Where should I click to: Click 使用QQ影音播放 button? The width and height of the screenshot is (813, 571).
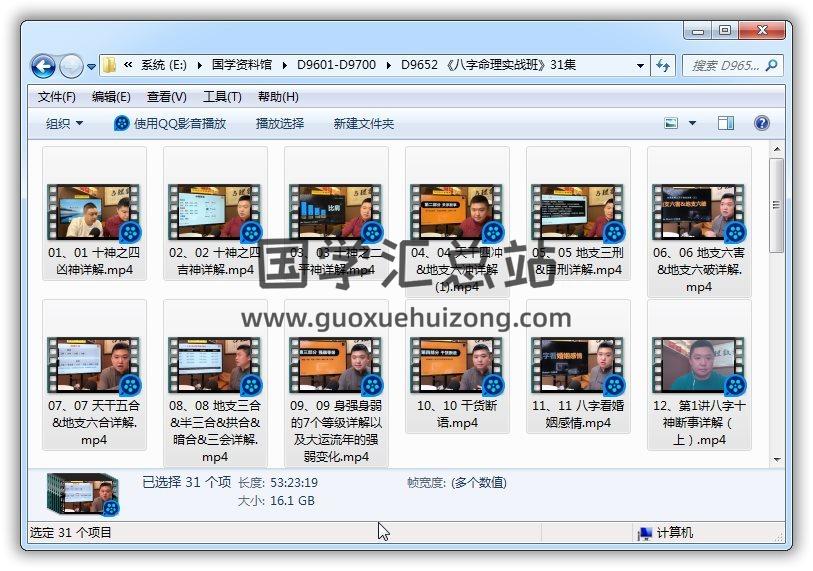coord(170,124)
